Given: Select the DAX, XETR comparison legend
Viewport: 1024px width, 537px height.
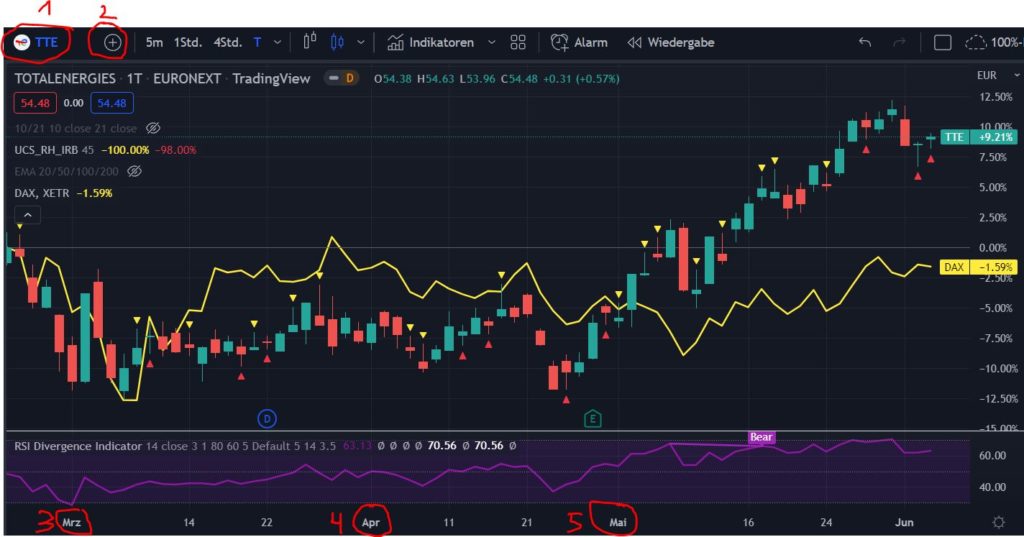Looking at the screenshot, I should click(42, 193).
